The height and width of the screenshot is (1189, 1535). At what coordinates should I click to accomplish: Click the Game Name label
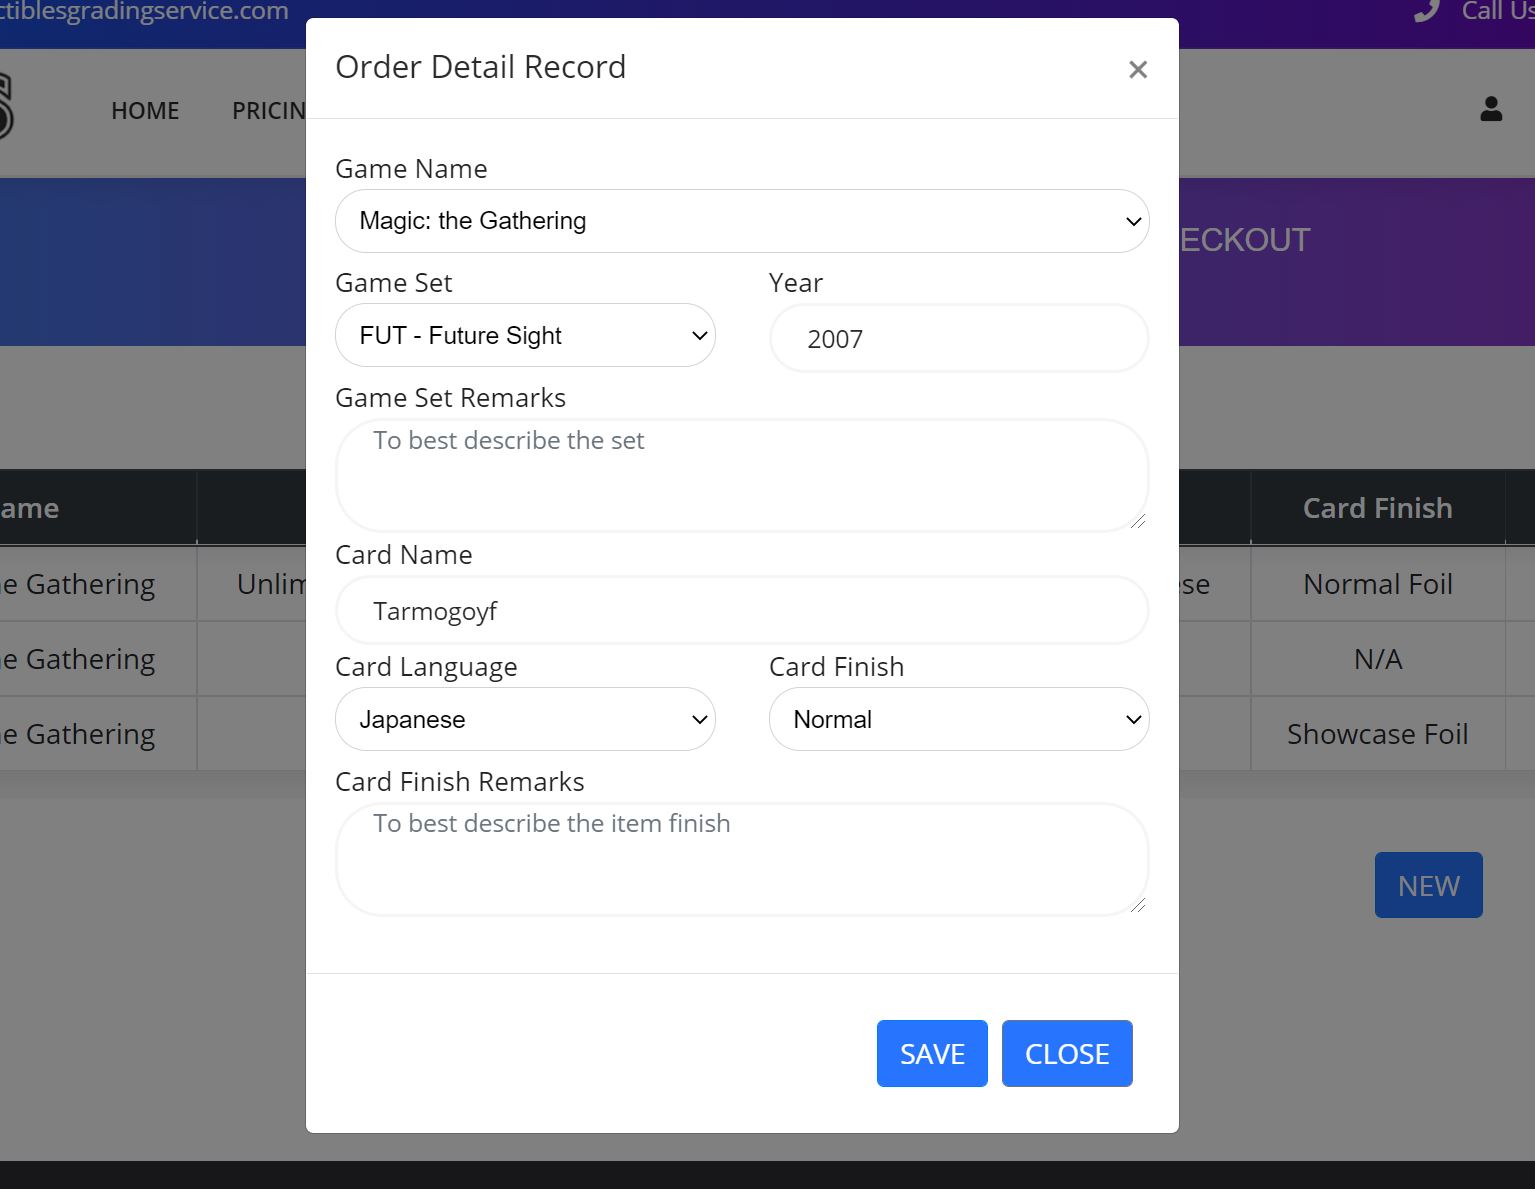pyautogui.click(x=411, y=169)
